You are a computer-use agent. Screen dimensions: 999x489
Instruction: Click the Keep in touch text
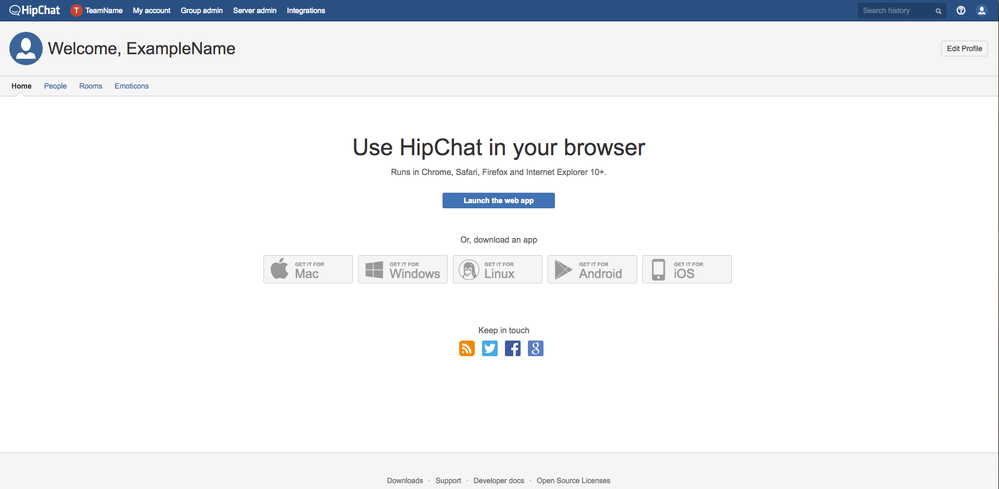point(504,330)
